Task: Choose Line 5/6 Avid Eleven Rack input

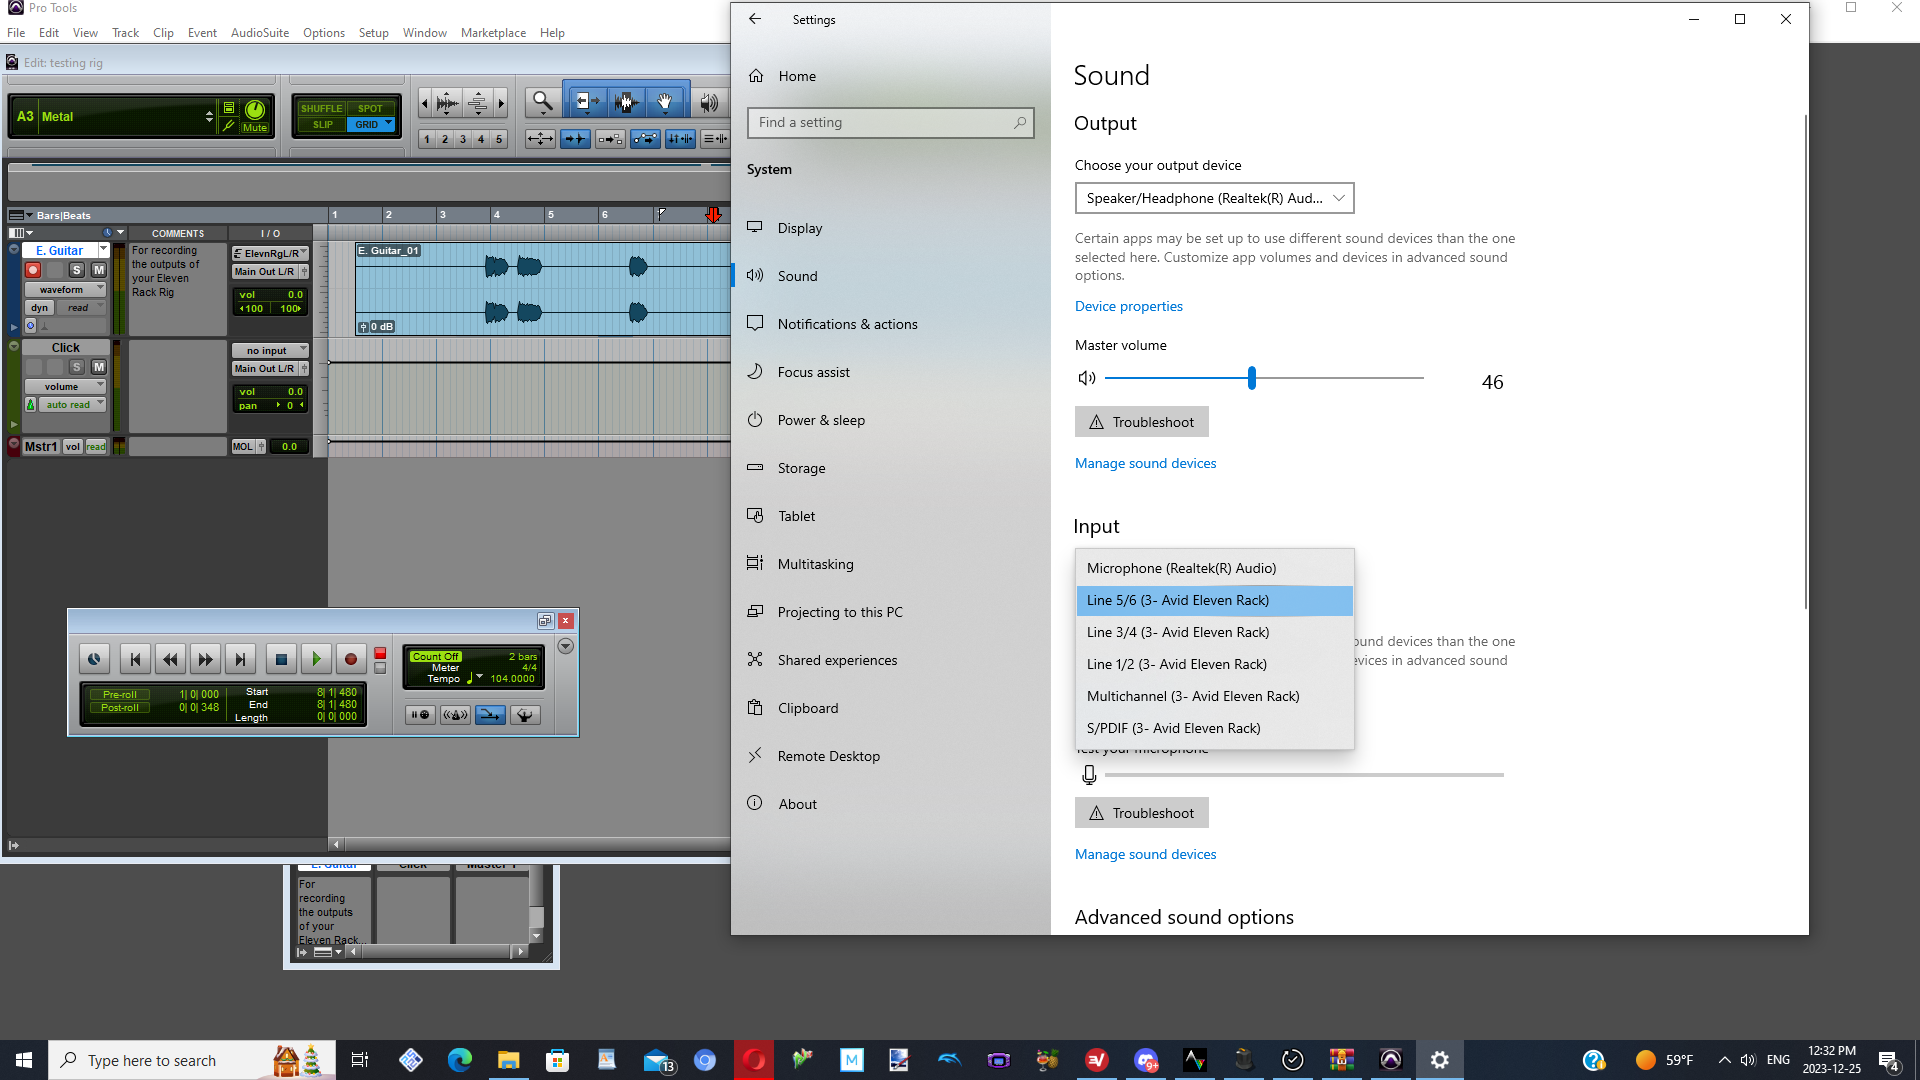Action: click(x=1214, y=600)
